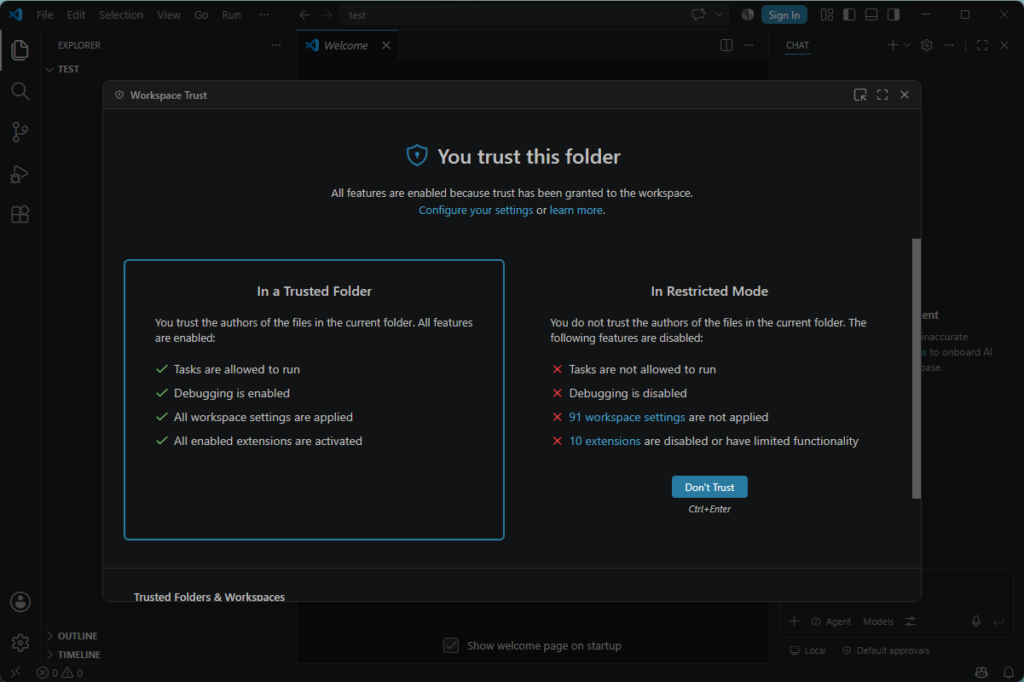Viewport: 1024px width, 682px height.
Task: Open the View menu
Action: coord(168,14)
